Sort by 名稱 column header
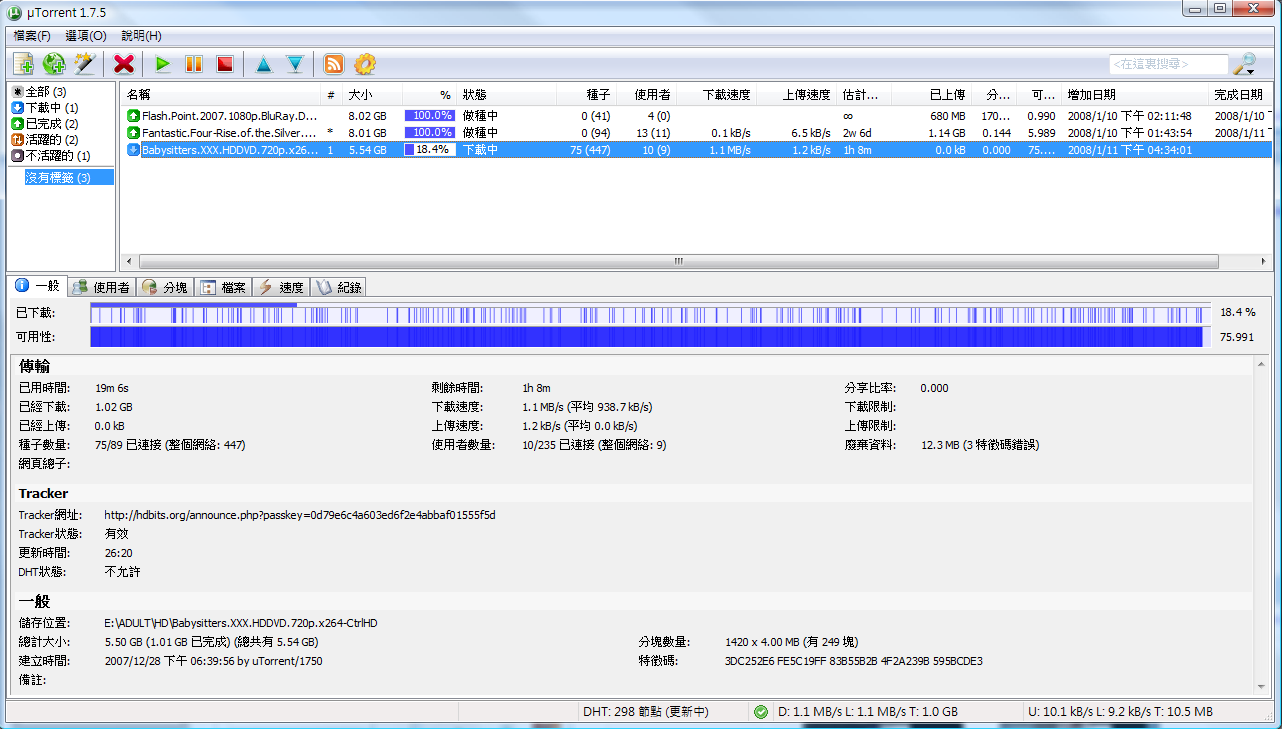 point(221,95)
